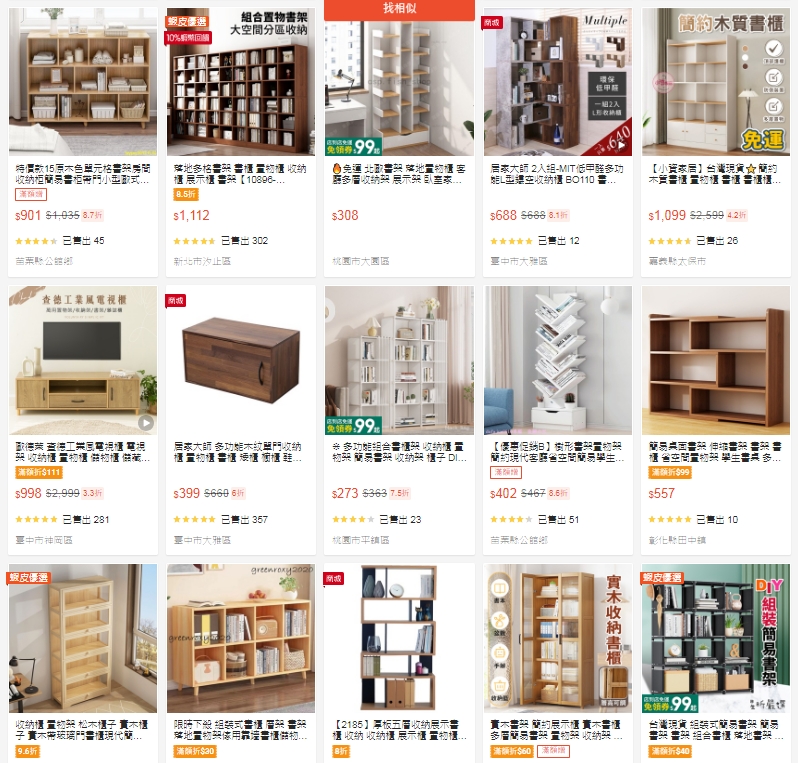Click the 滿額折$60 tag on solid wood cabinet

(512, 751)
